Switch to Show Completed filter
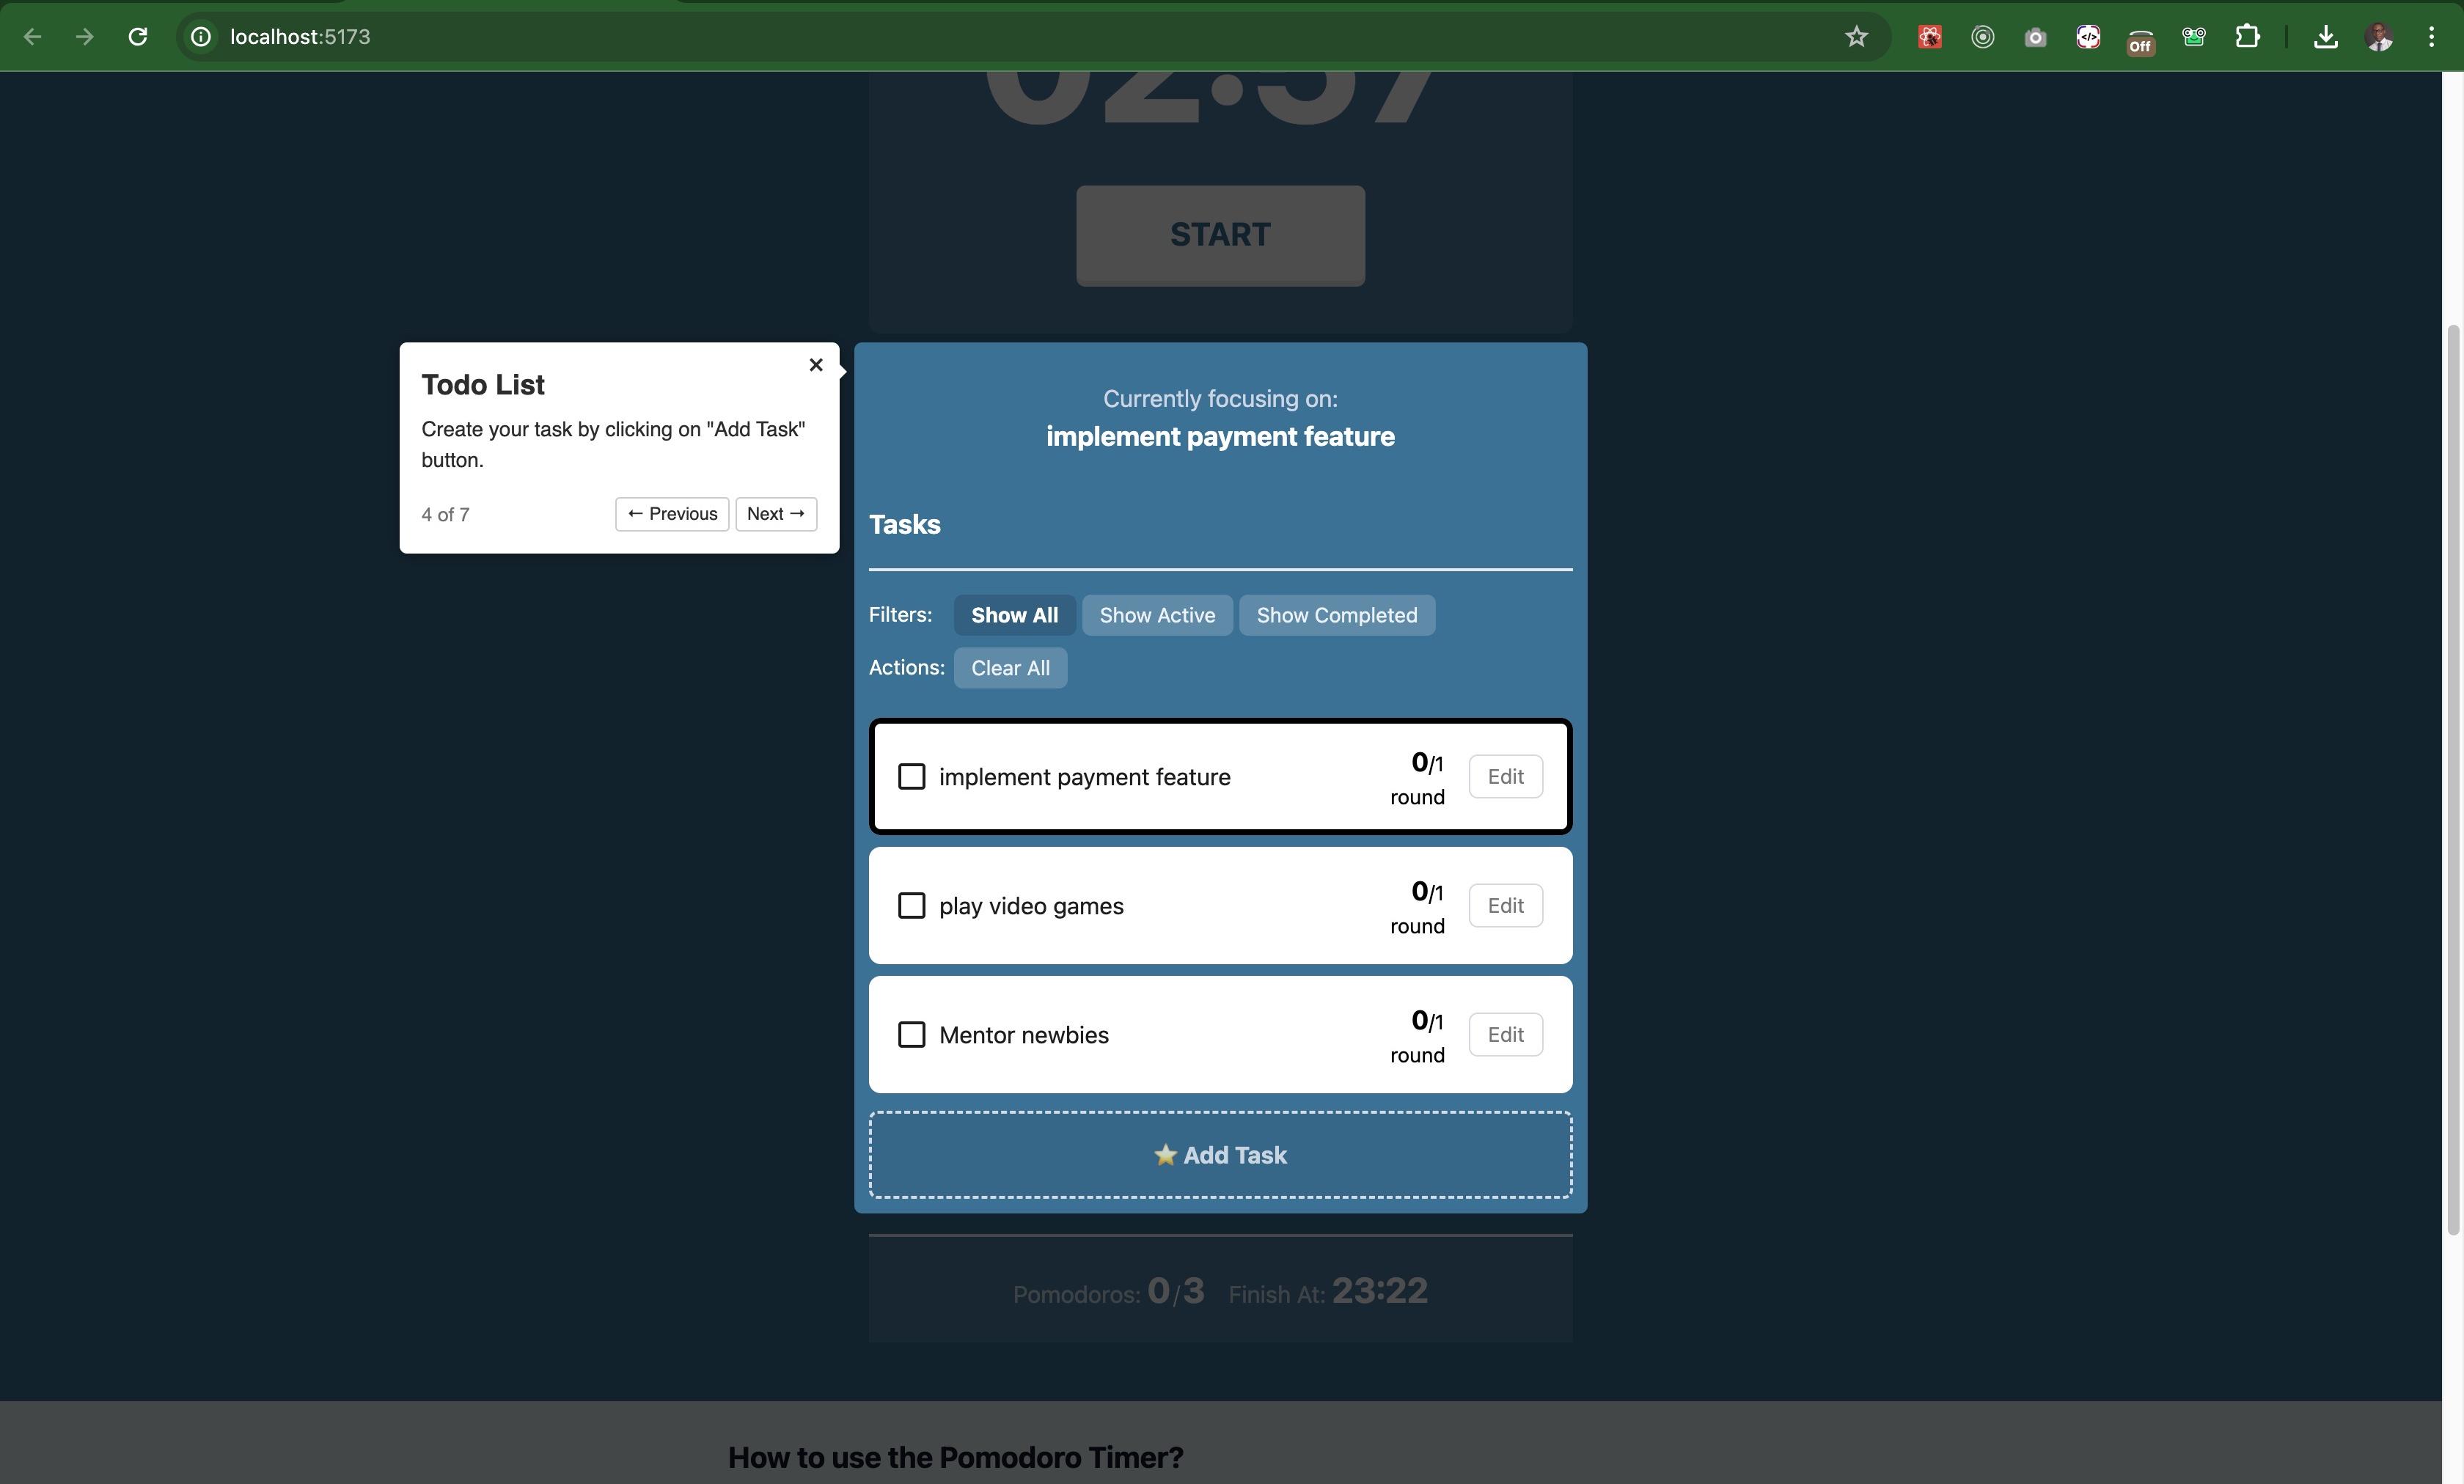The image size is (2464, 1484). (1336, 615)
